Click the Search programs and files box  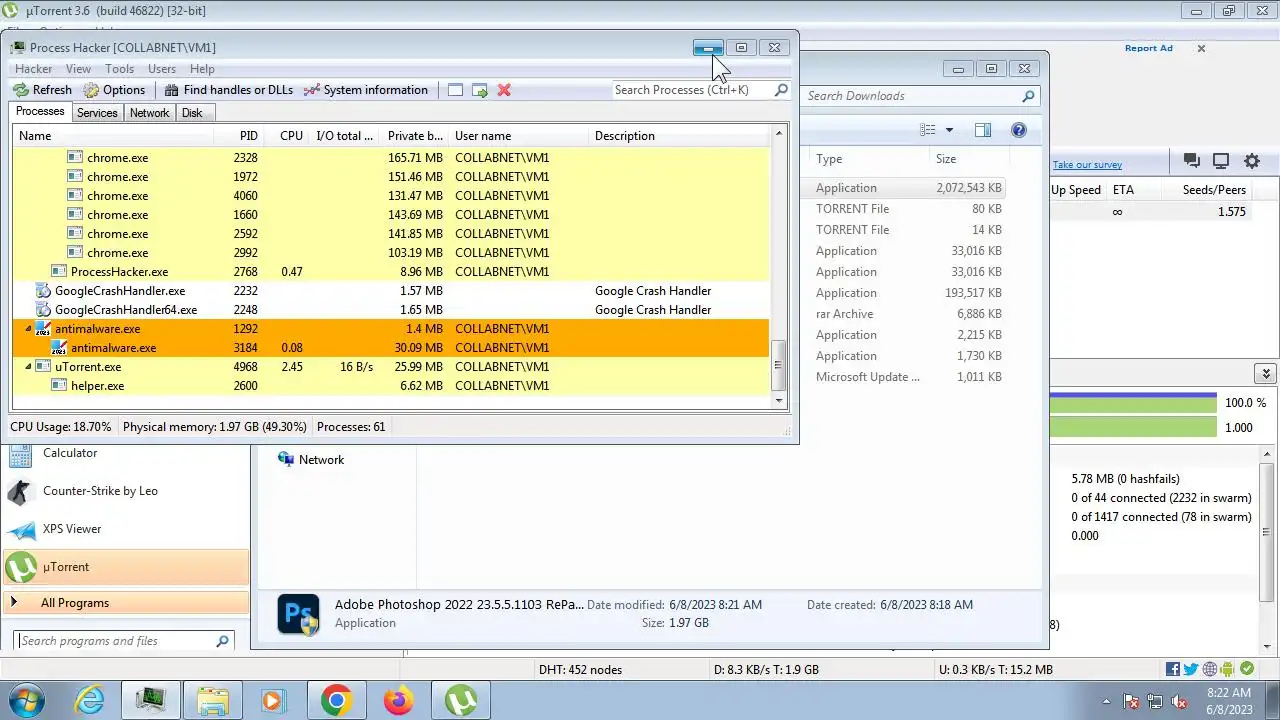point(125,641)
